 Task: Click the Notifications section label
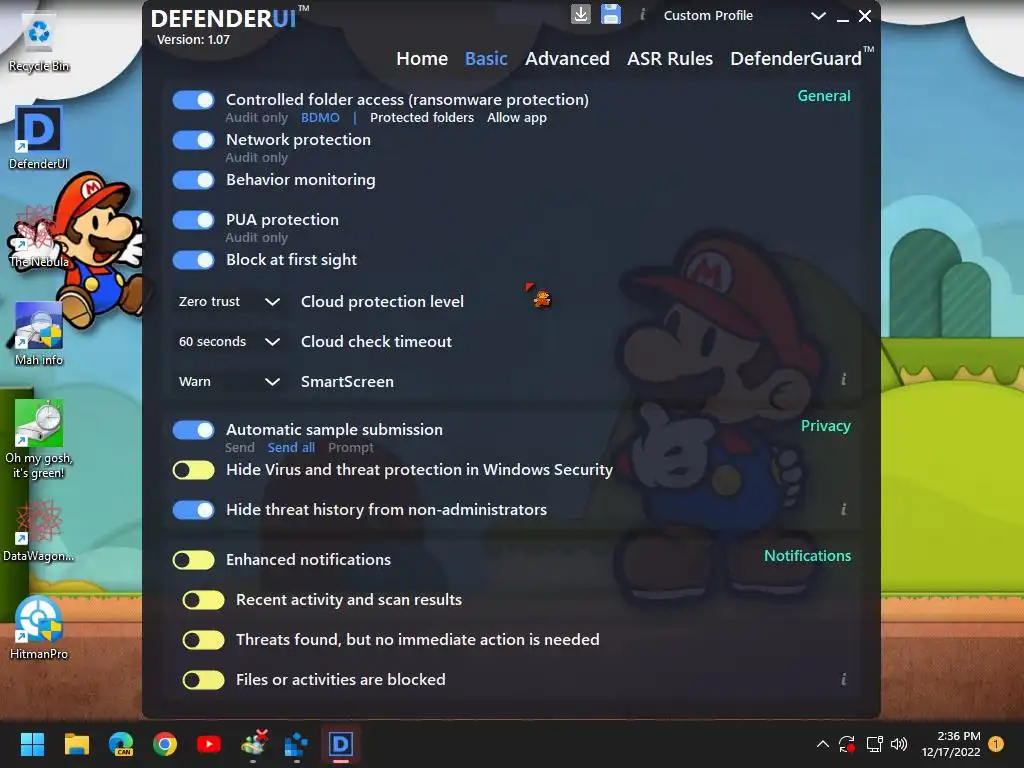coord(807,556)
